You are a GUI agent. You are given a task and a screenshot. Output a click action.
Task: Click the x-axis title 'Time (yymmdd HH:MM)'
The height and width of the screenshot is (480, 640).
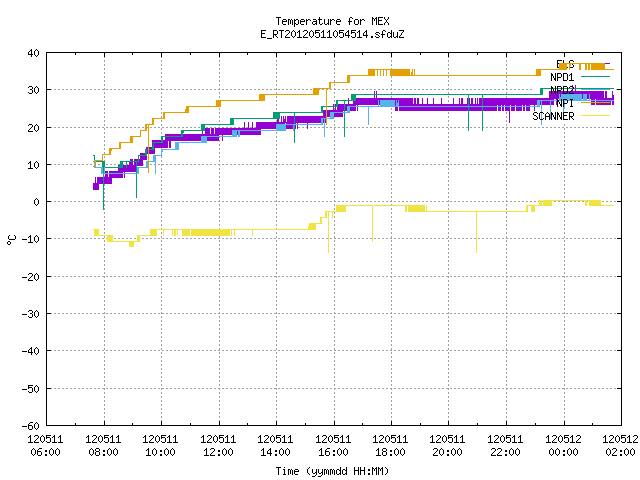(332, 471)
